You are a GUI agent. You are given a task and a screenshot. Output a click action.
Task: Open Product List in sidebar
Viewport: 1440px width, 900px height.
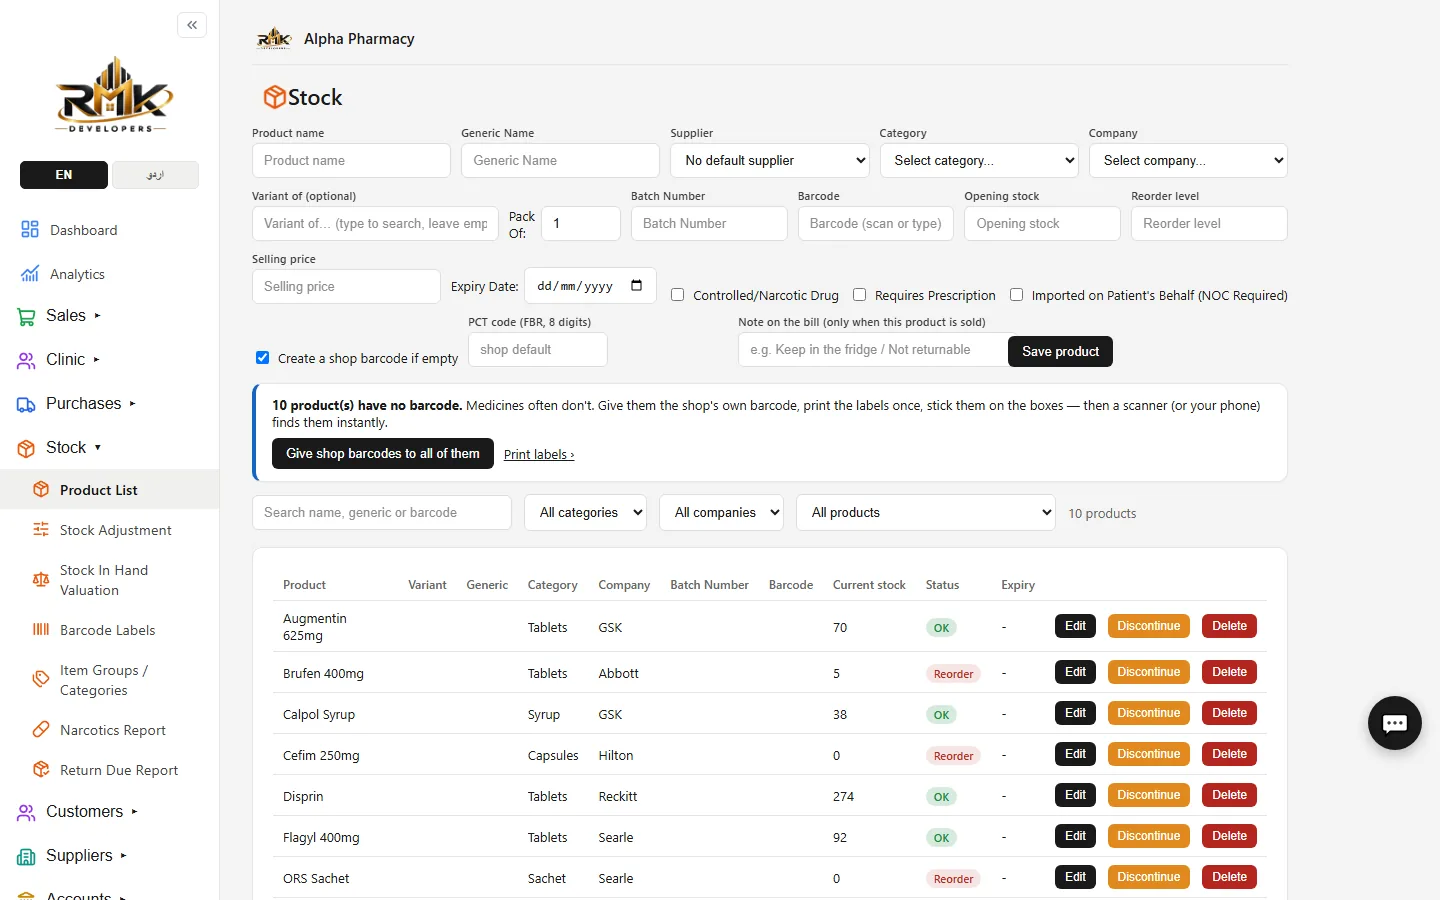(x=110, y=490)
